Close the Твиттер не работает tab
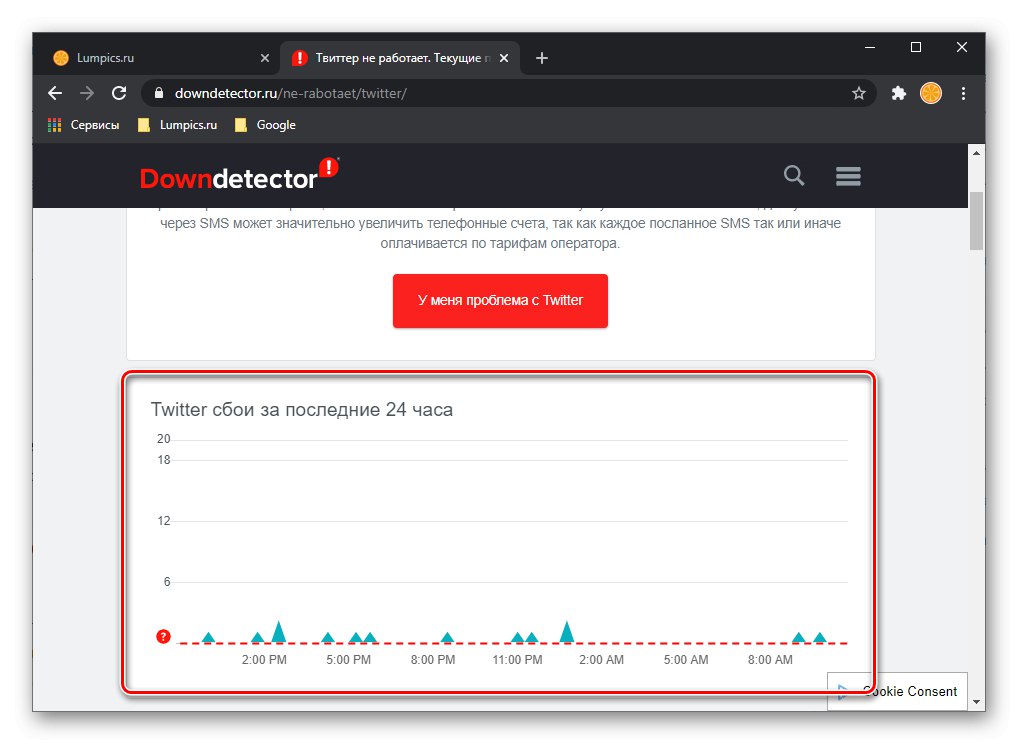This screenshot has width=1018, height=744. point(504,58)
